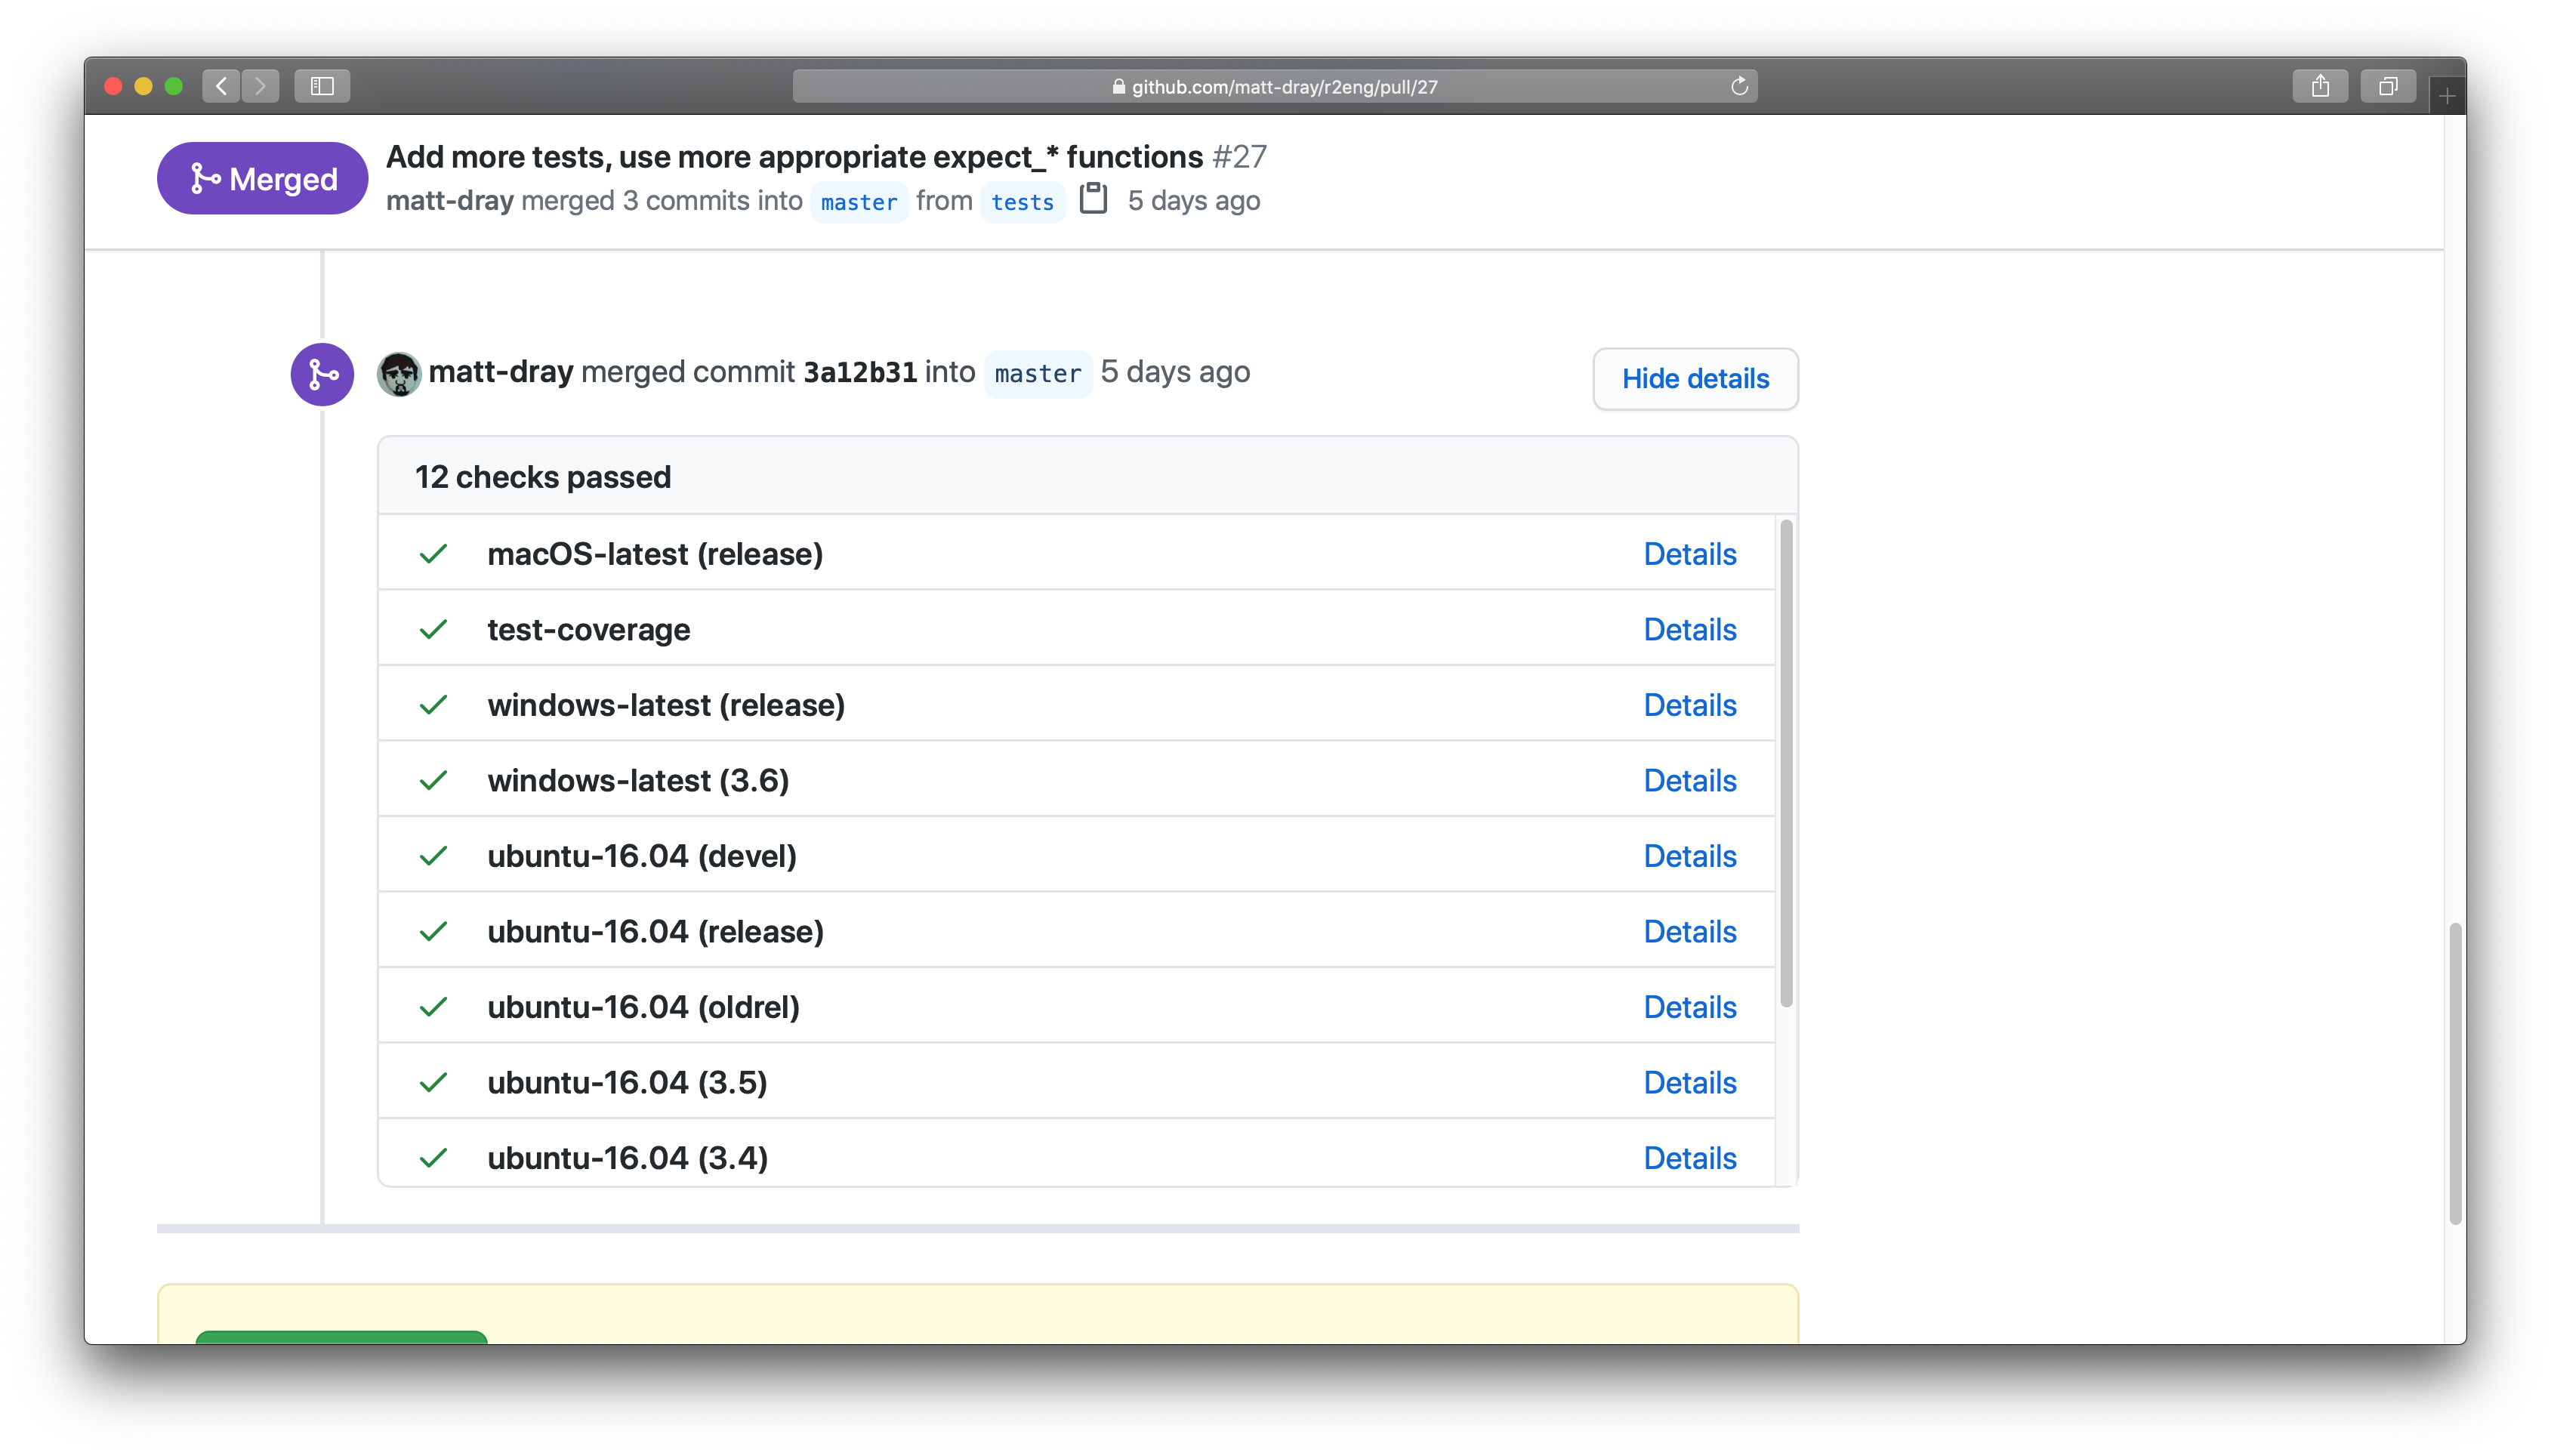This screenshot has height=1456, width=2551.
Task: Open the new tab button in Safari
Action: (2446, 94)
